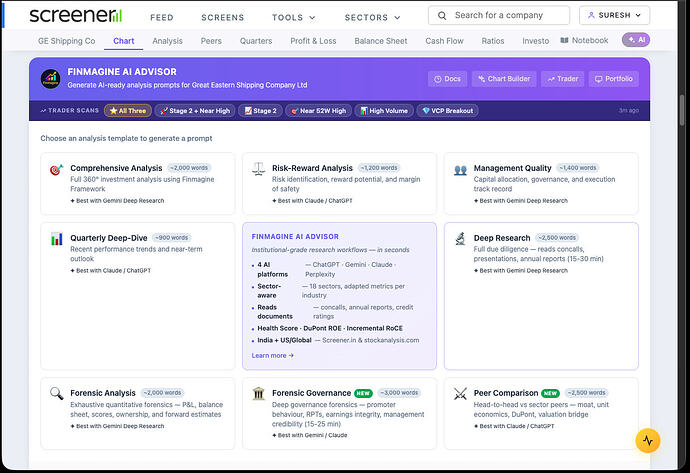Expand the Tools dropdown menu
690x473 pixels.
(x=292, y=17)
